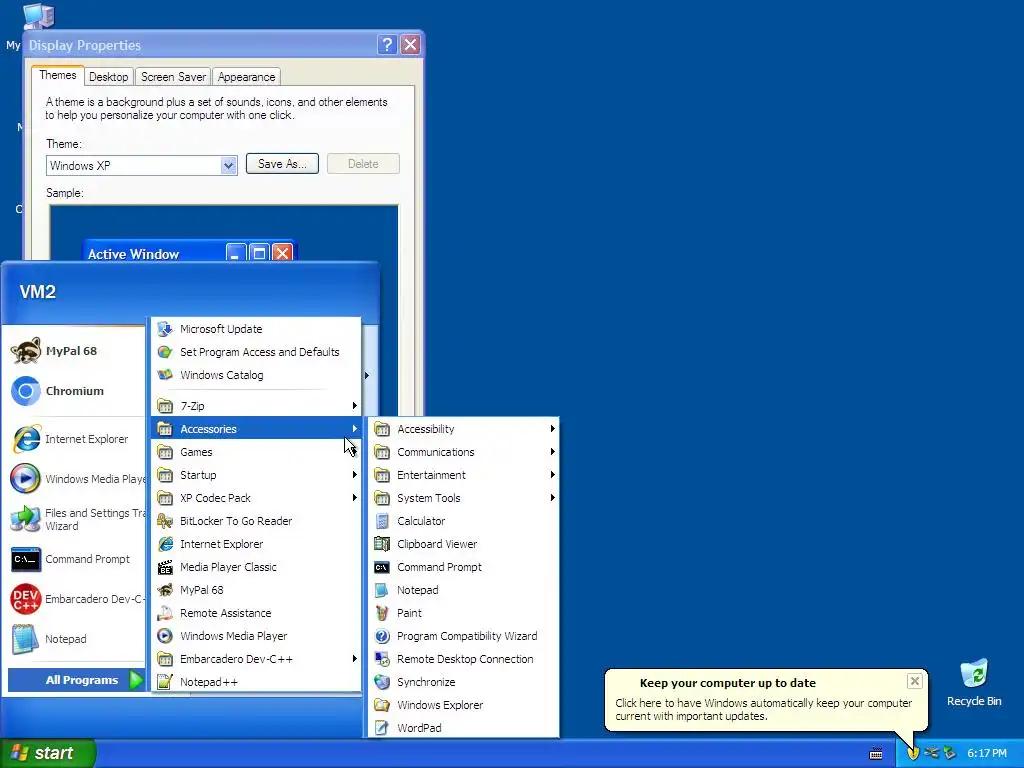Launch Chromium from the Start menu
This screenshot has height=768, width=1024.
pos(73,391)
